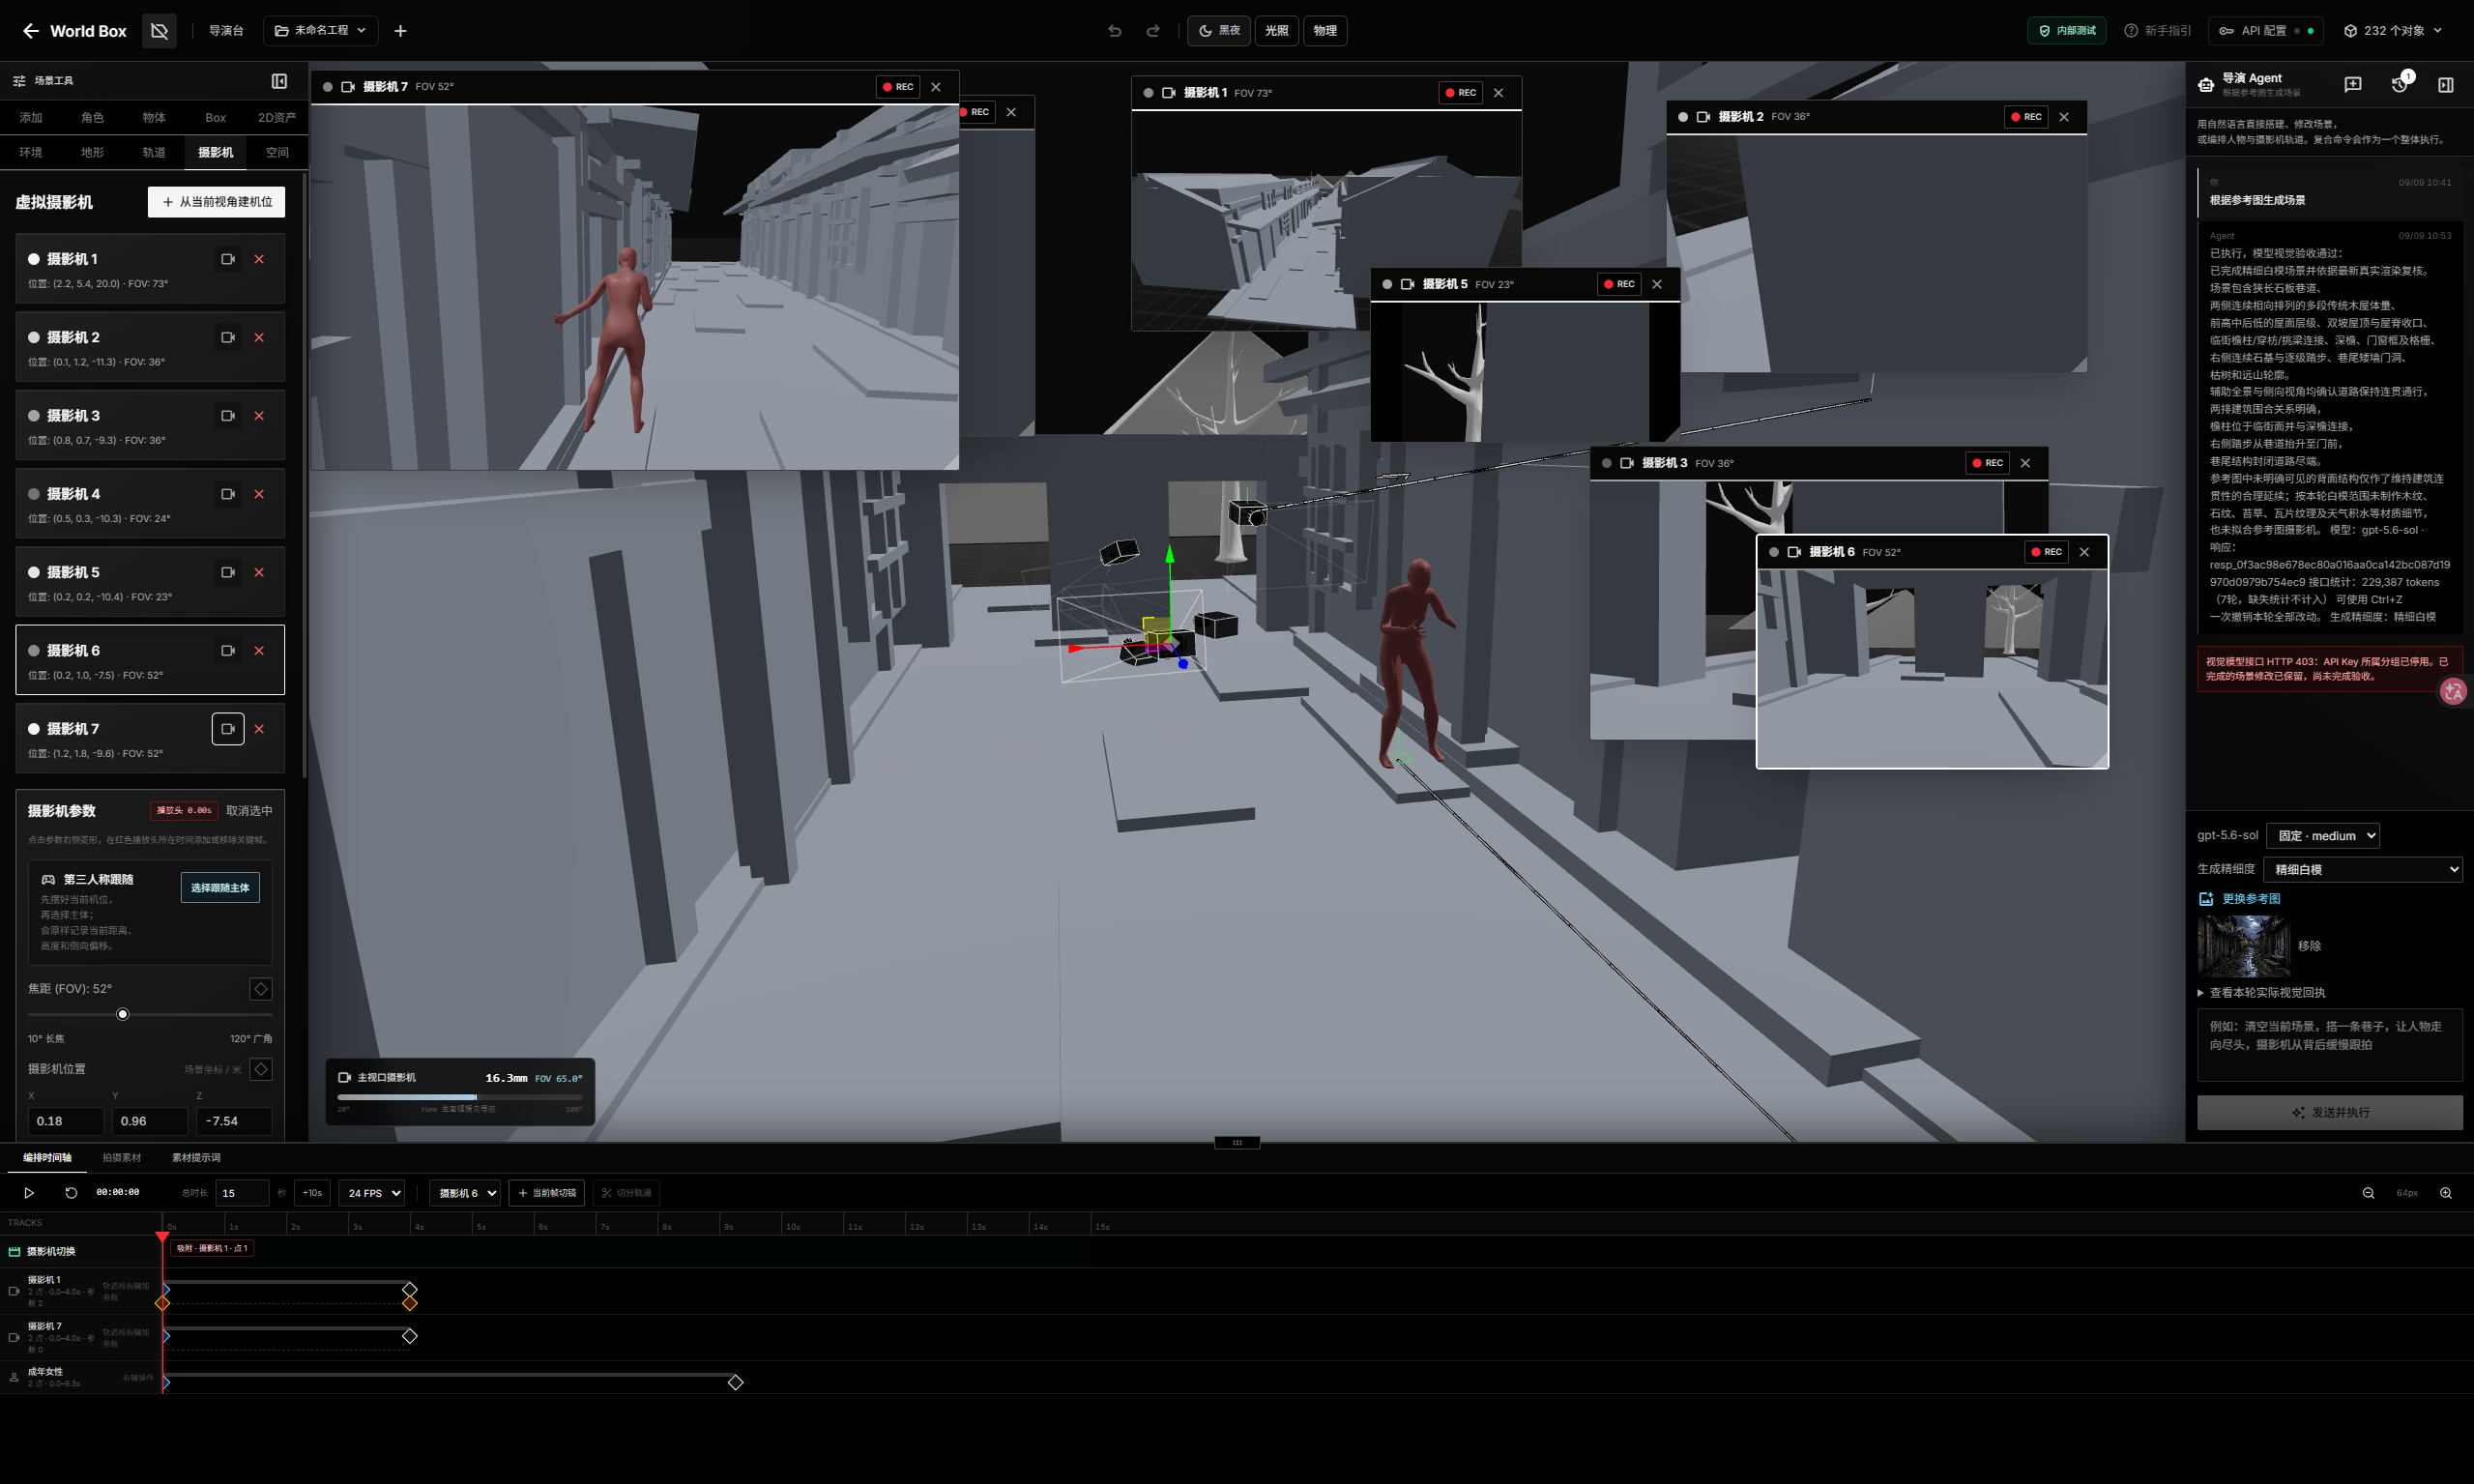Delete 摄影机 3 from camera list

[x=259, y=416]
